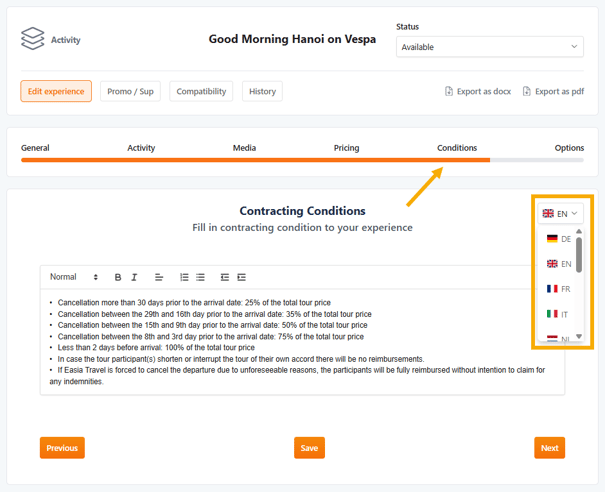Image resolution: width=605 pixels, height=492 pixels.
Task: Choose FR French from language list
Action: coord(558,289)
